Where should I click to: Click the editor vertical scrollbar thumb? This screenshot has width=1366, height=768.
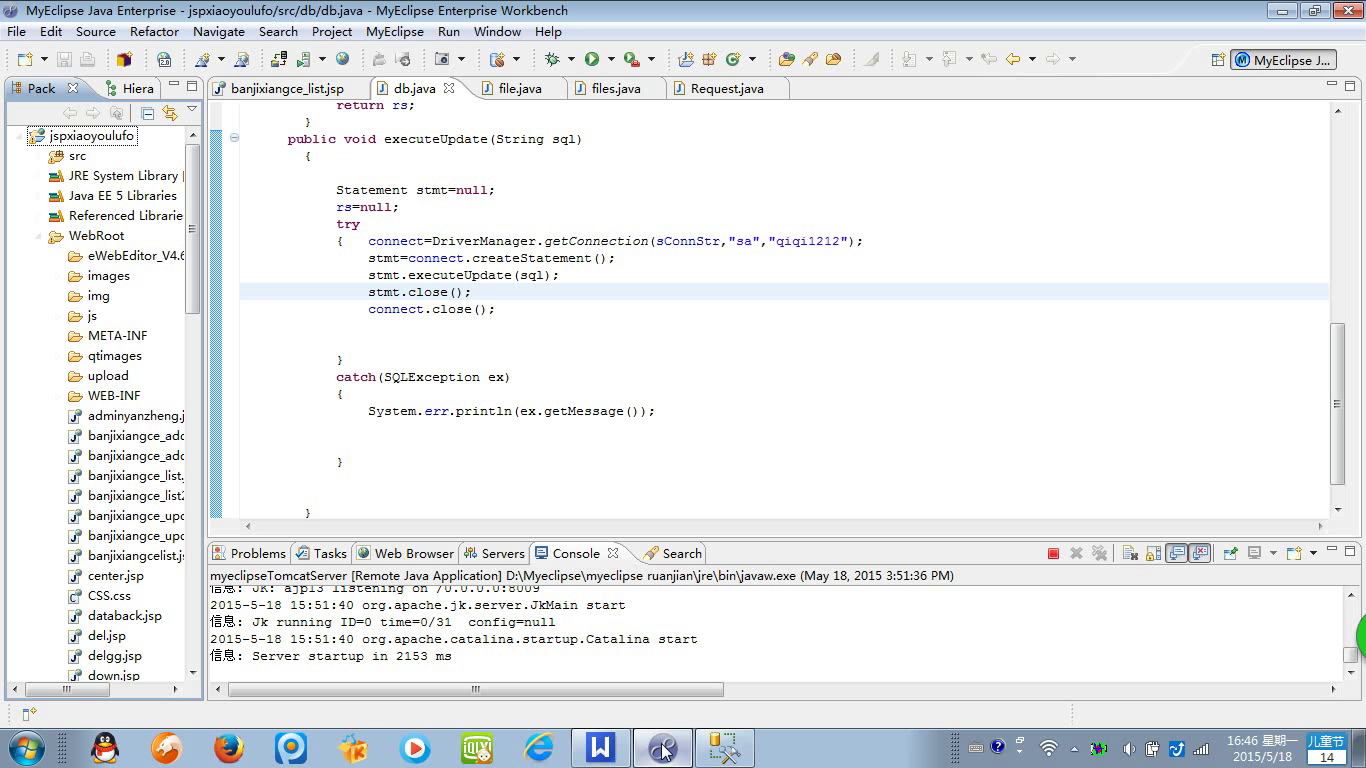[1338, 404]
